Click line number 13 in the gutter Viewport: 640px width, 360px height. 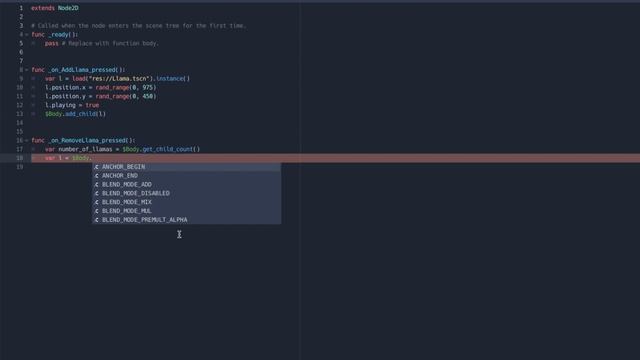pyautogui.click(x=20, y=114)
